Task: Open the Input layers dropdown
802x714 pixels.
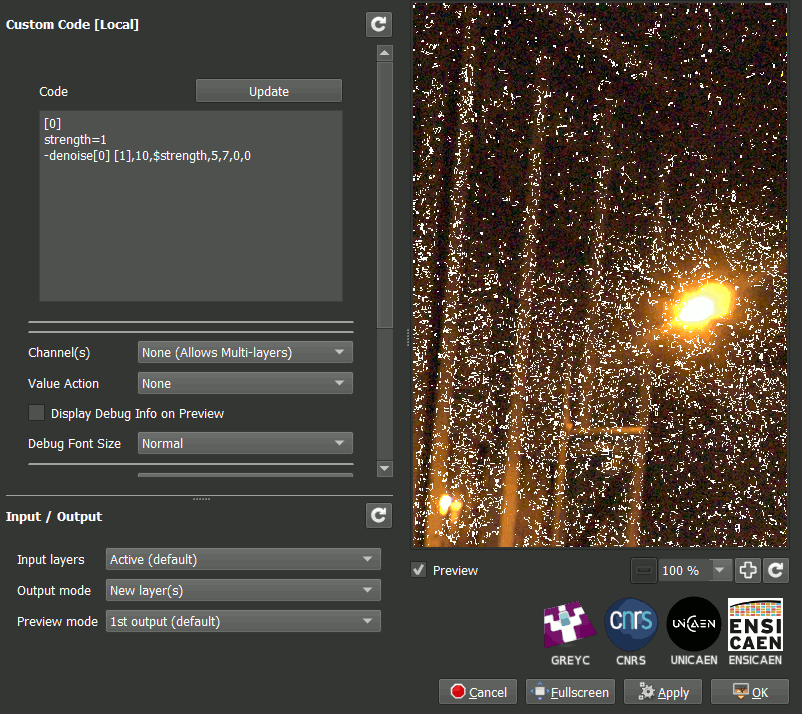Action: tap(243, 559)
